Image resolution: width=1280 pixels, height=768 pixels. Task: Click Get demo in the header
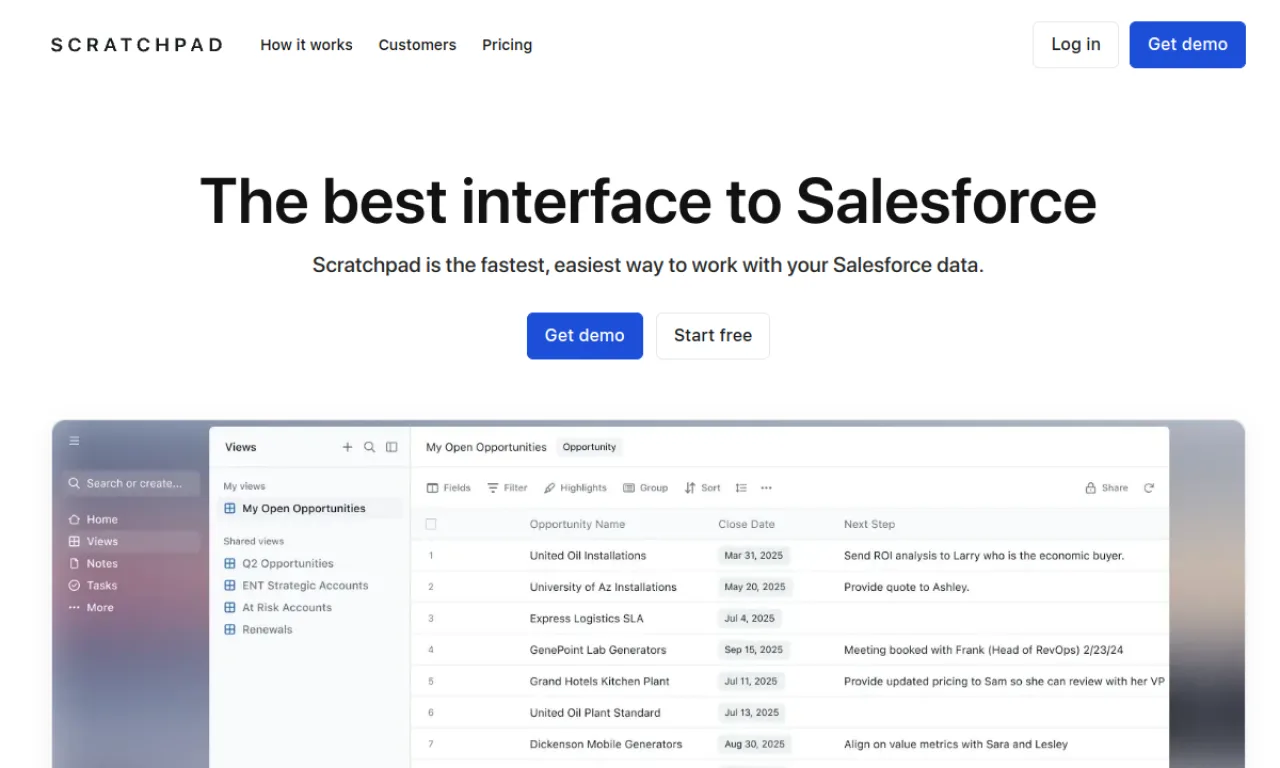pos(1188,45)
